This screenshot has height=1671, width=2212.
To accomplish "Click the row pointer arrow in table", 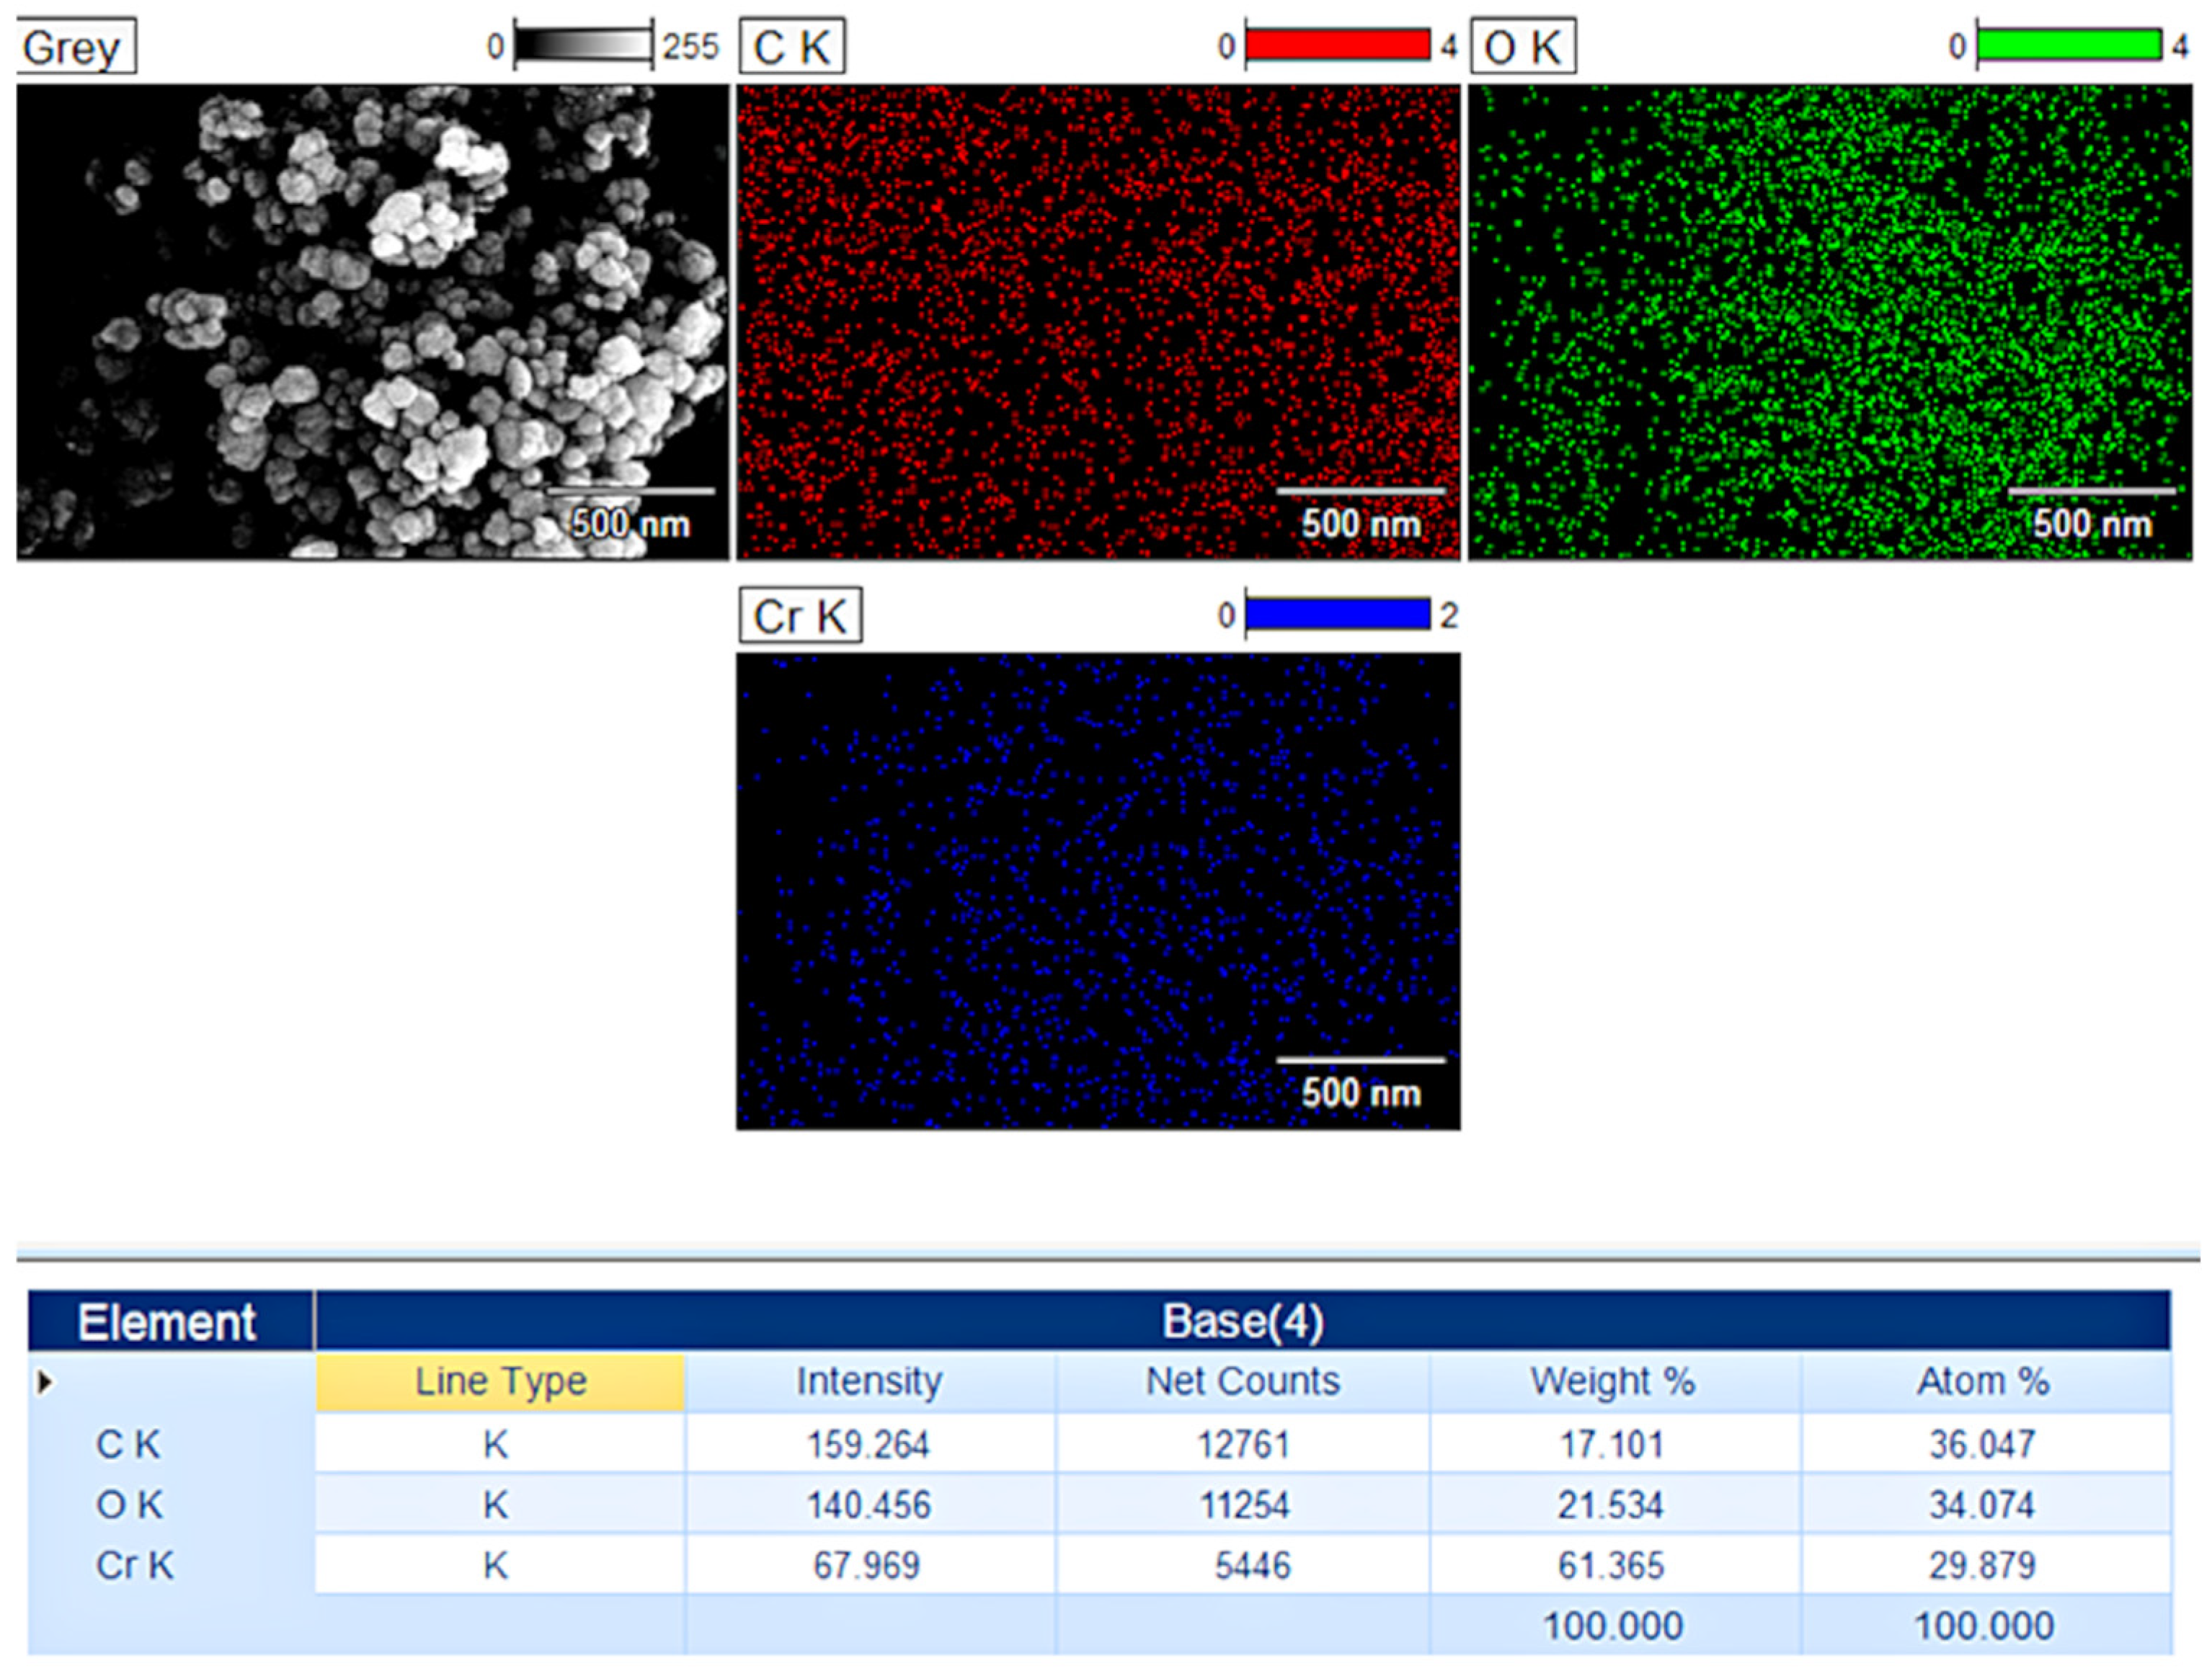I will (x=45, y=1383).
